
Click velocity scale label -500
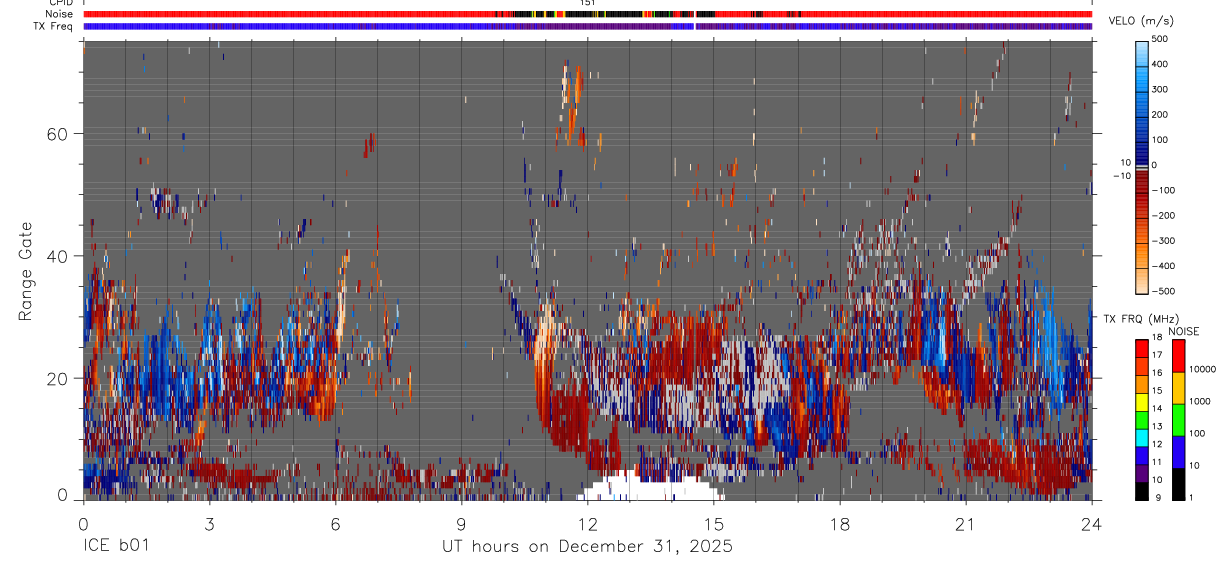tap(1163, 291)
